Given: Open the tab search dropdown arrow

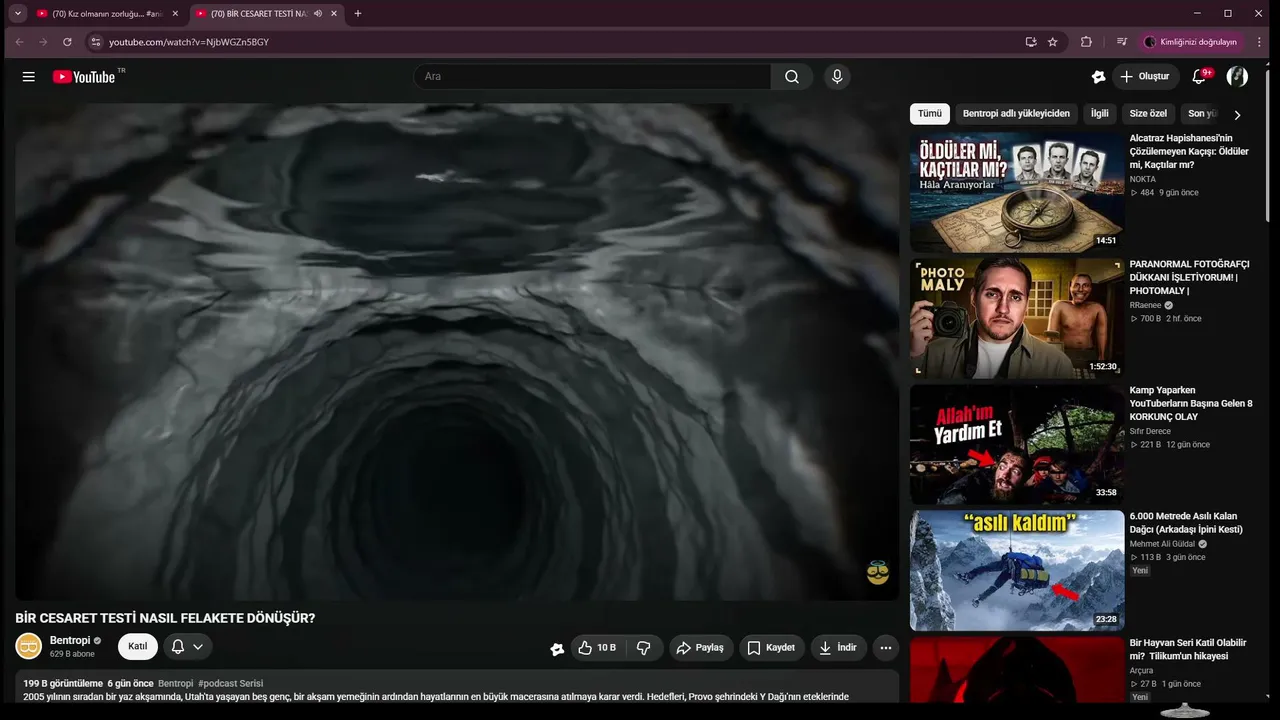Looking at the screenshot, I should point(18,14).
